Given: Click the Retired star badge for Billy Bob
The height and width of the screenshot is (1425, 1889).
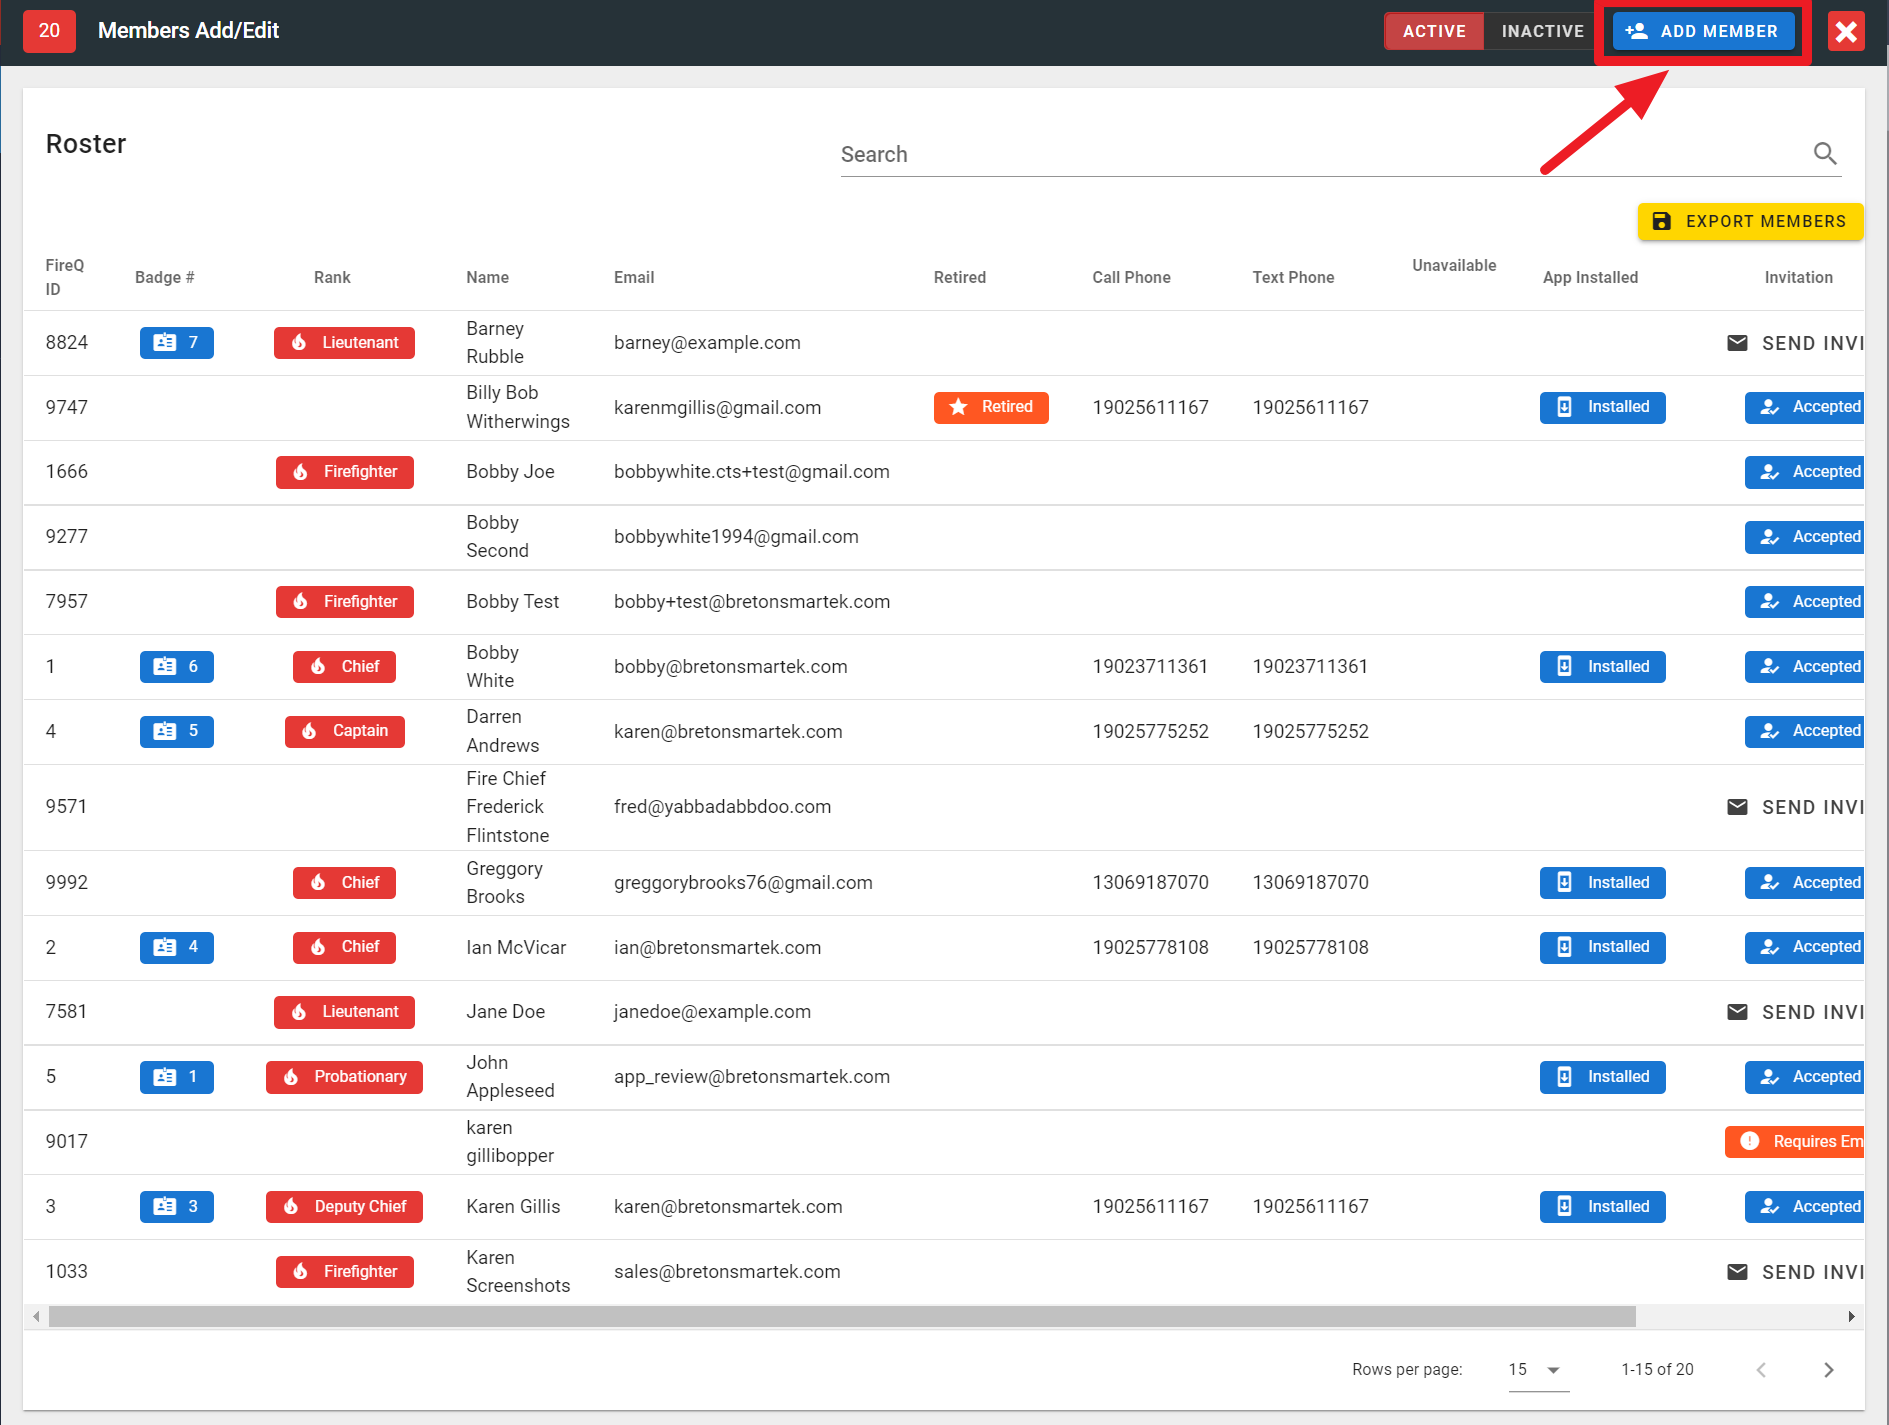Looking at the screenshot, I should (x=990, y=407).
